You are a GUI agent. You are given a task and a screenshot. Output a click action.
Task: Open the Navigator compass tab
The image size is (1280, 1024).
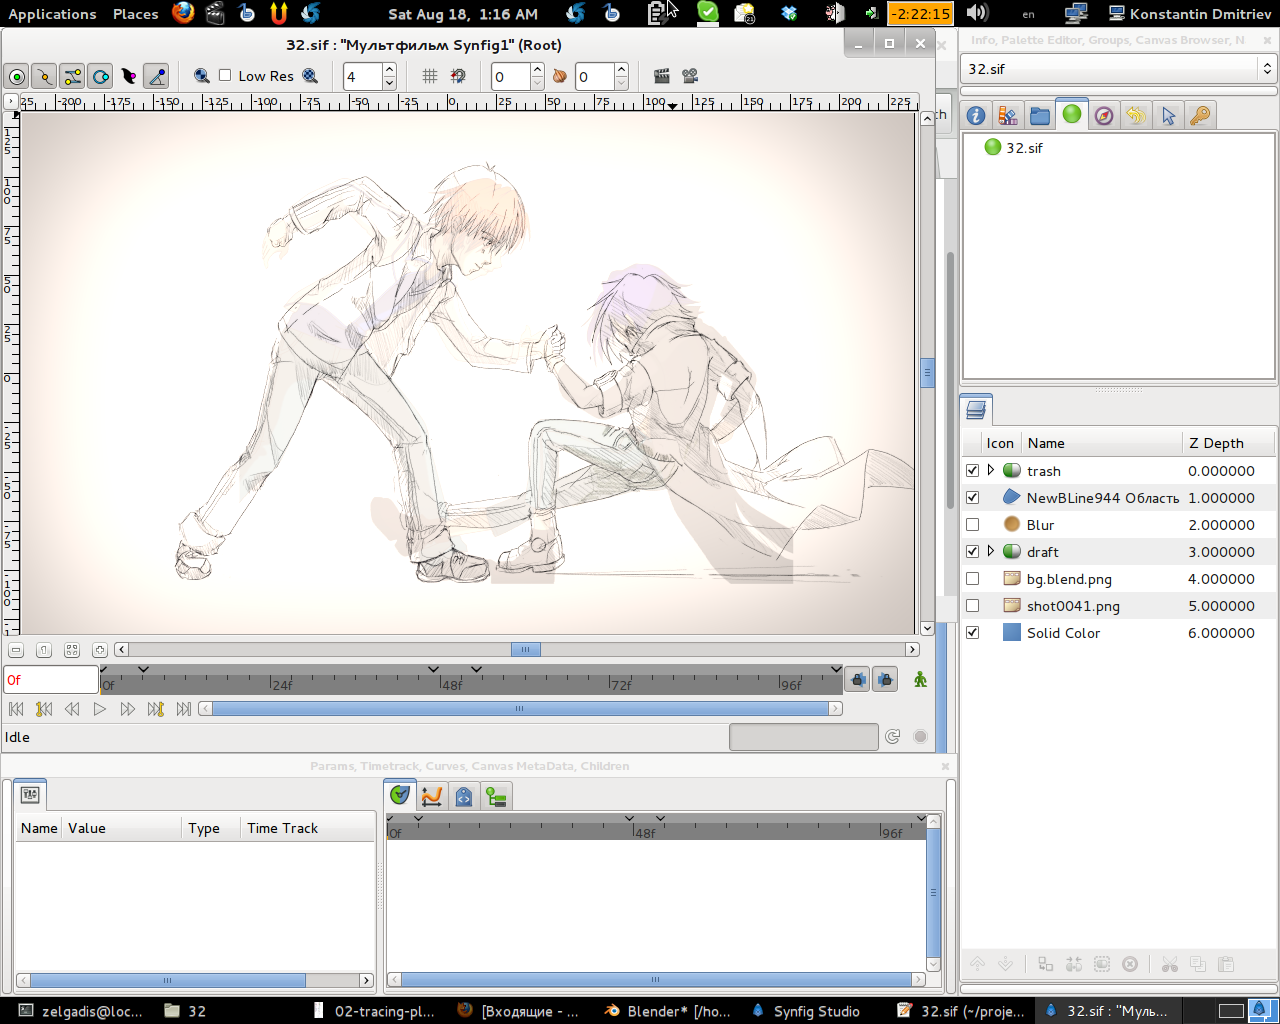coord(1104,116)
